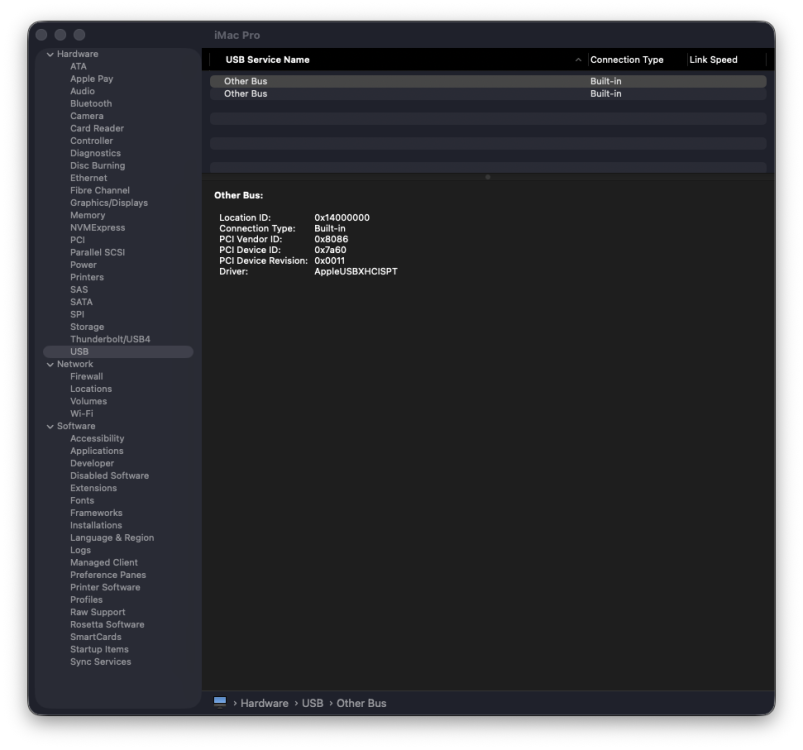Show Graphics/Displays information

pyautogui.click(x=109, y=203)
